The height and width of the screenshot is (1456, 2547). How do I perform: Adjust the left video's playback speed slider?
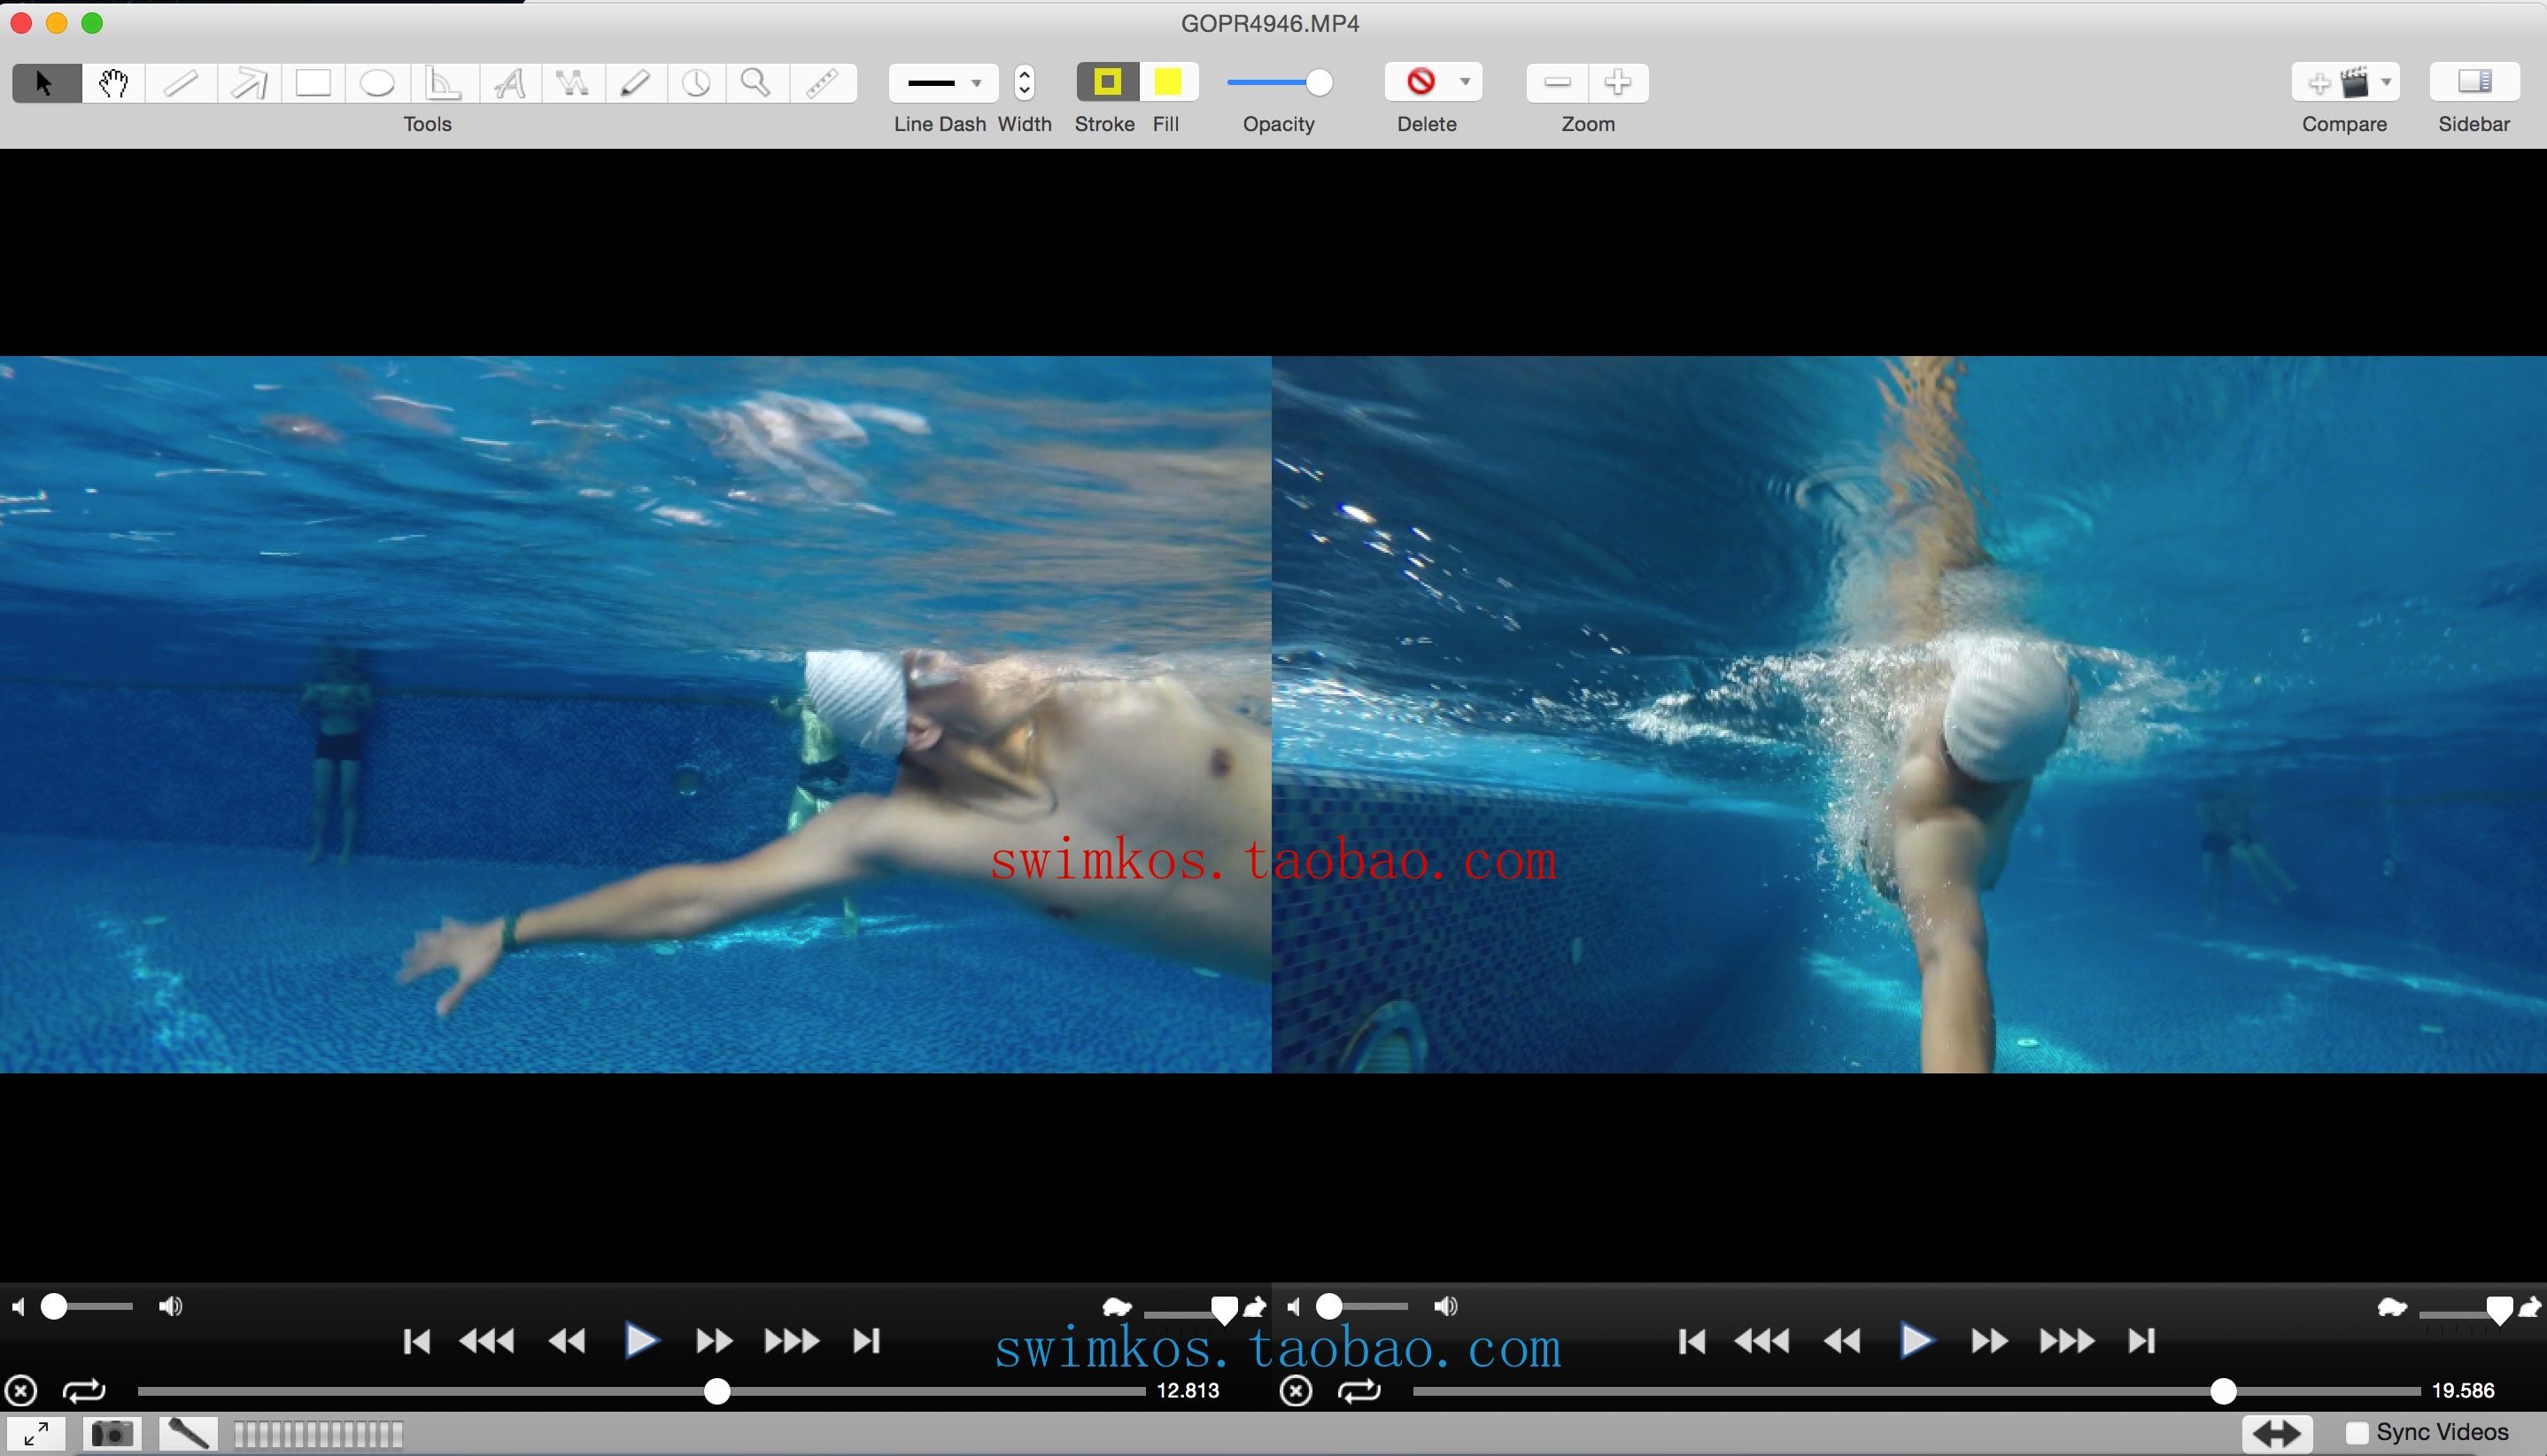(1190, 1310)
